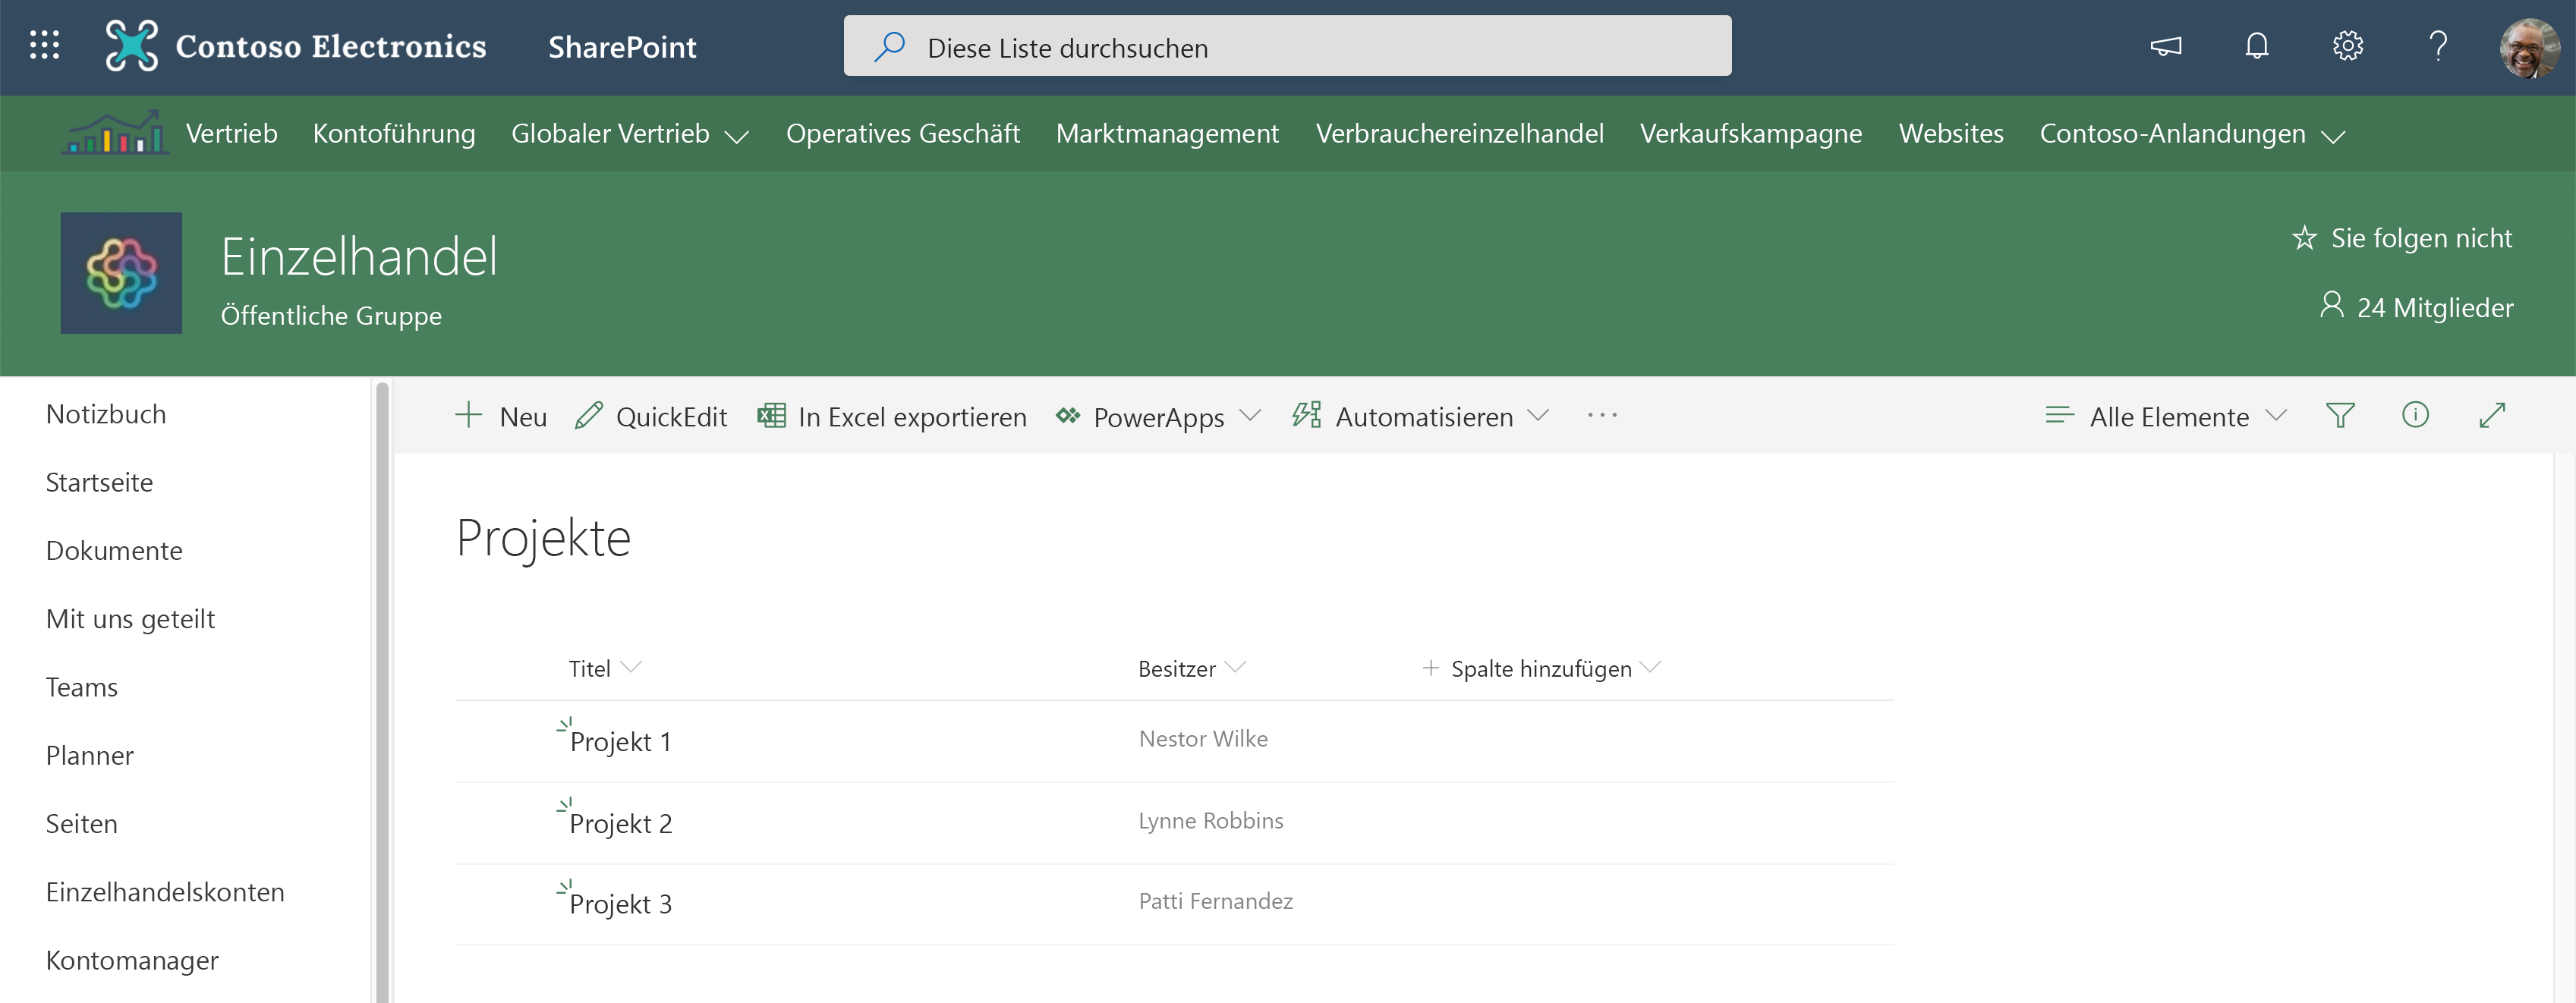This screenshot has height=1003, width=2576.
Task: Select the Projekt 3 row
Action: pos(620,903)
